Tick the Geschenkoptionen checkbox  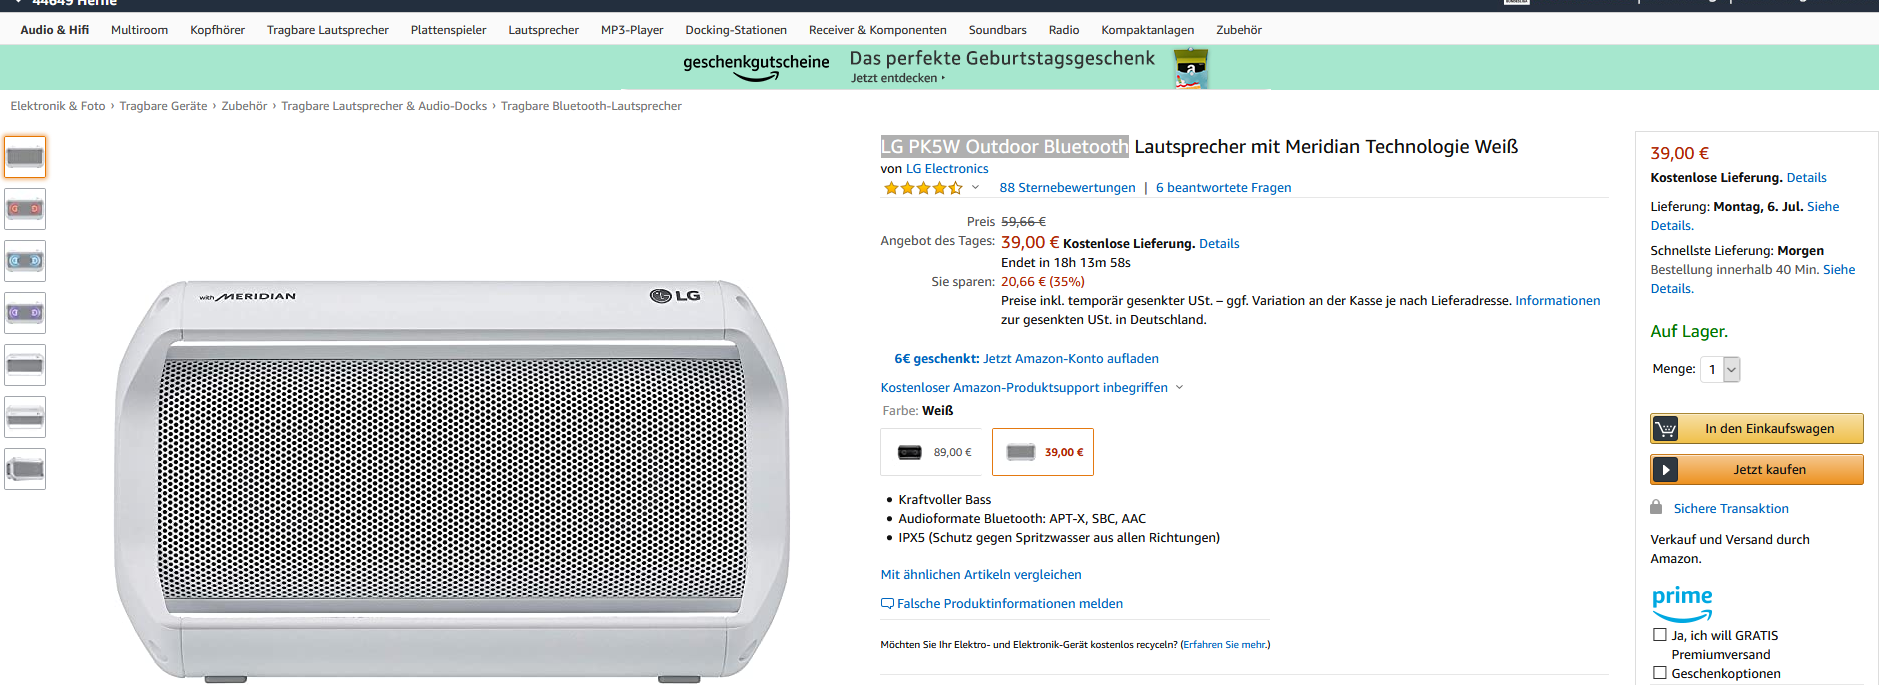(1660, 673)
